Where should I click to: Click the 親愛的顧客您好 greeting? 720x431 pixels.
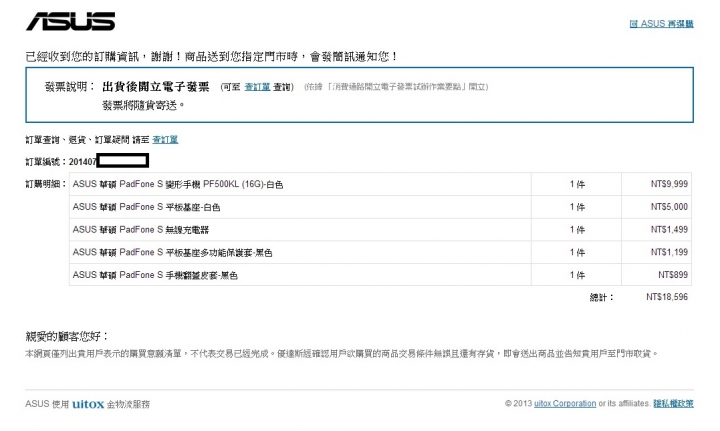(67, 336)
